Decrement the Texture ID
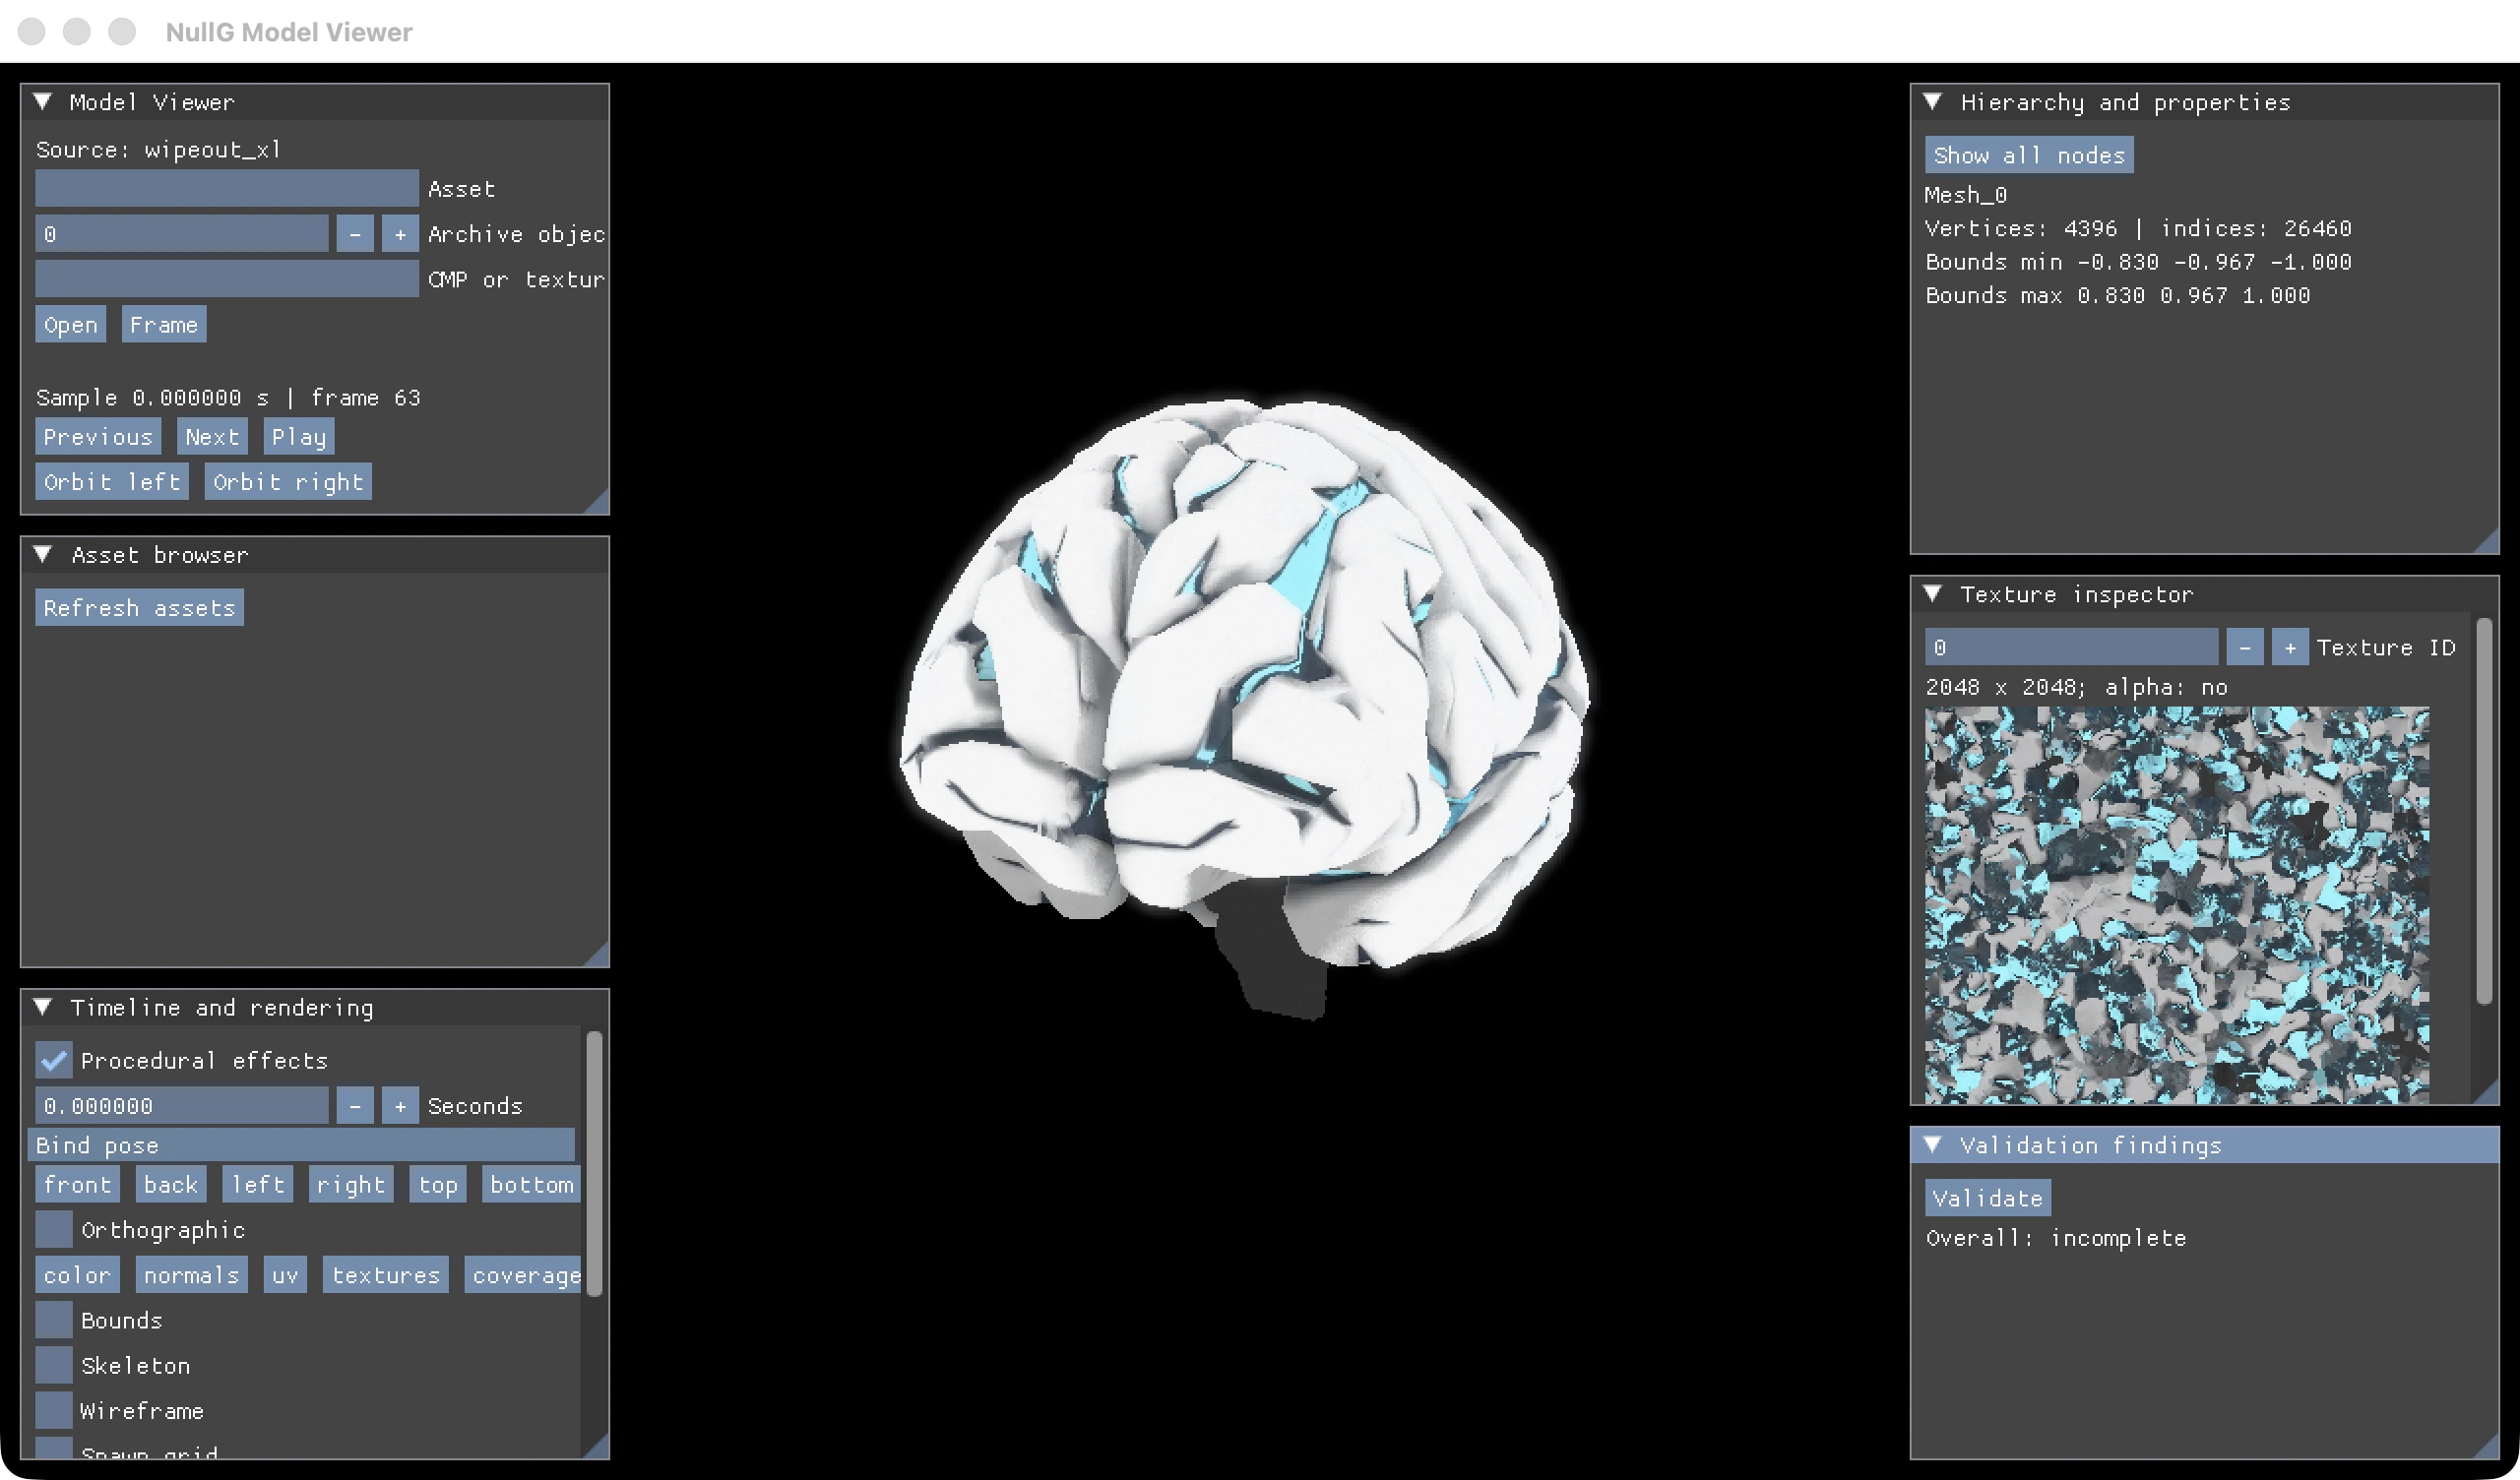Image resolution: width=2520 pixels, height=1480 pixels. pyautogui.click(x=2245, y=647)
